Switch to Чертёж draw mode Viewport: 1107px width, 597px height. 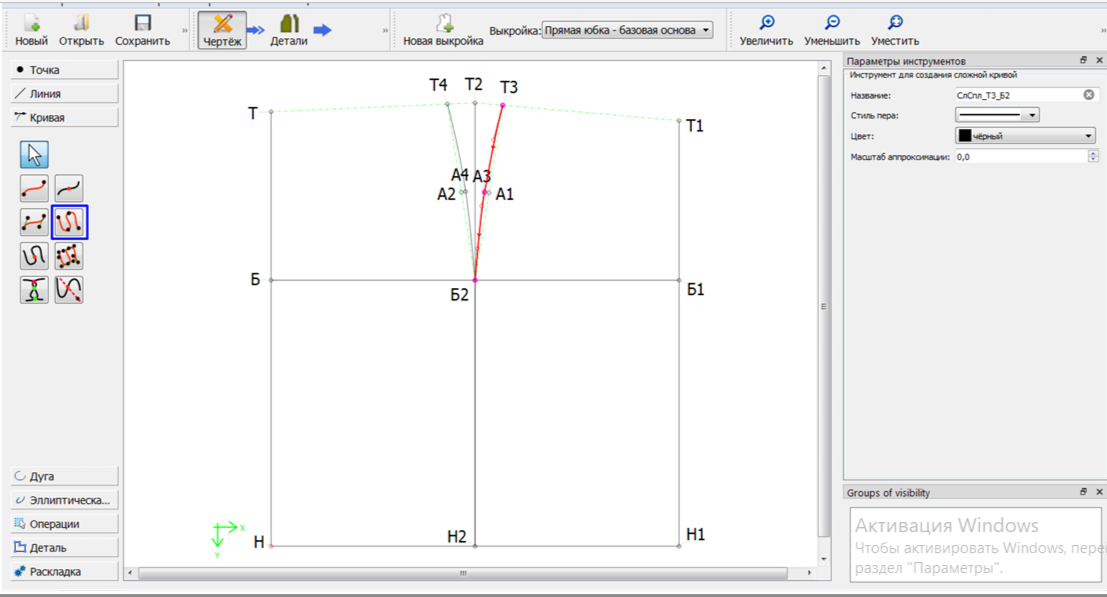tap(222, 31)
